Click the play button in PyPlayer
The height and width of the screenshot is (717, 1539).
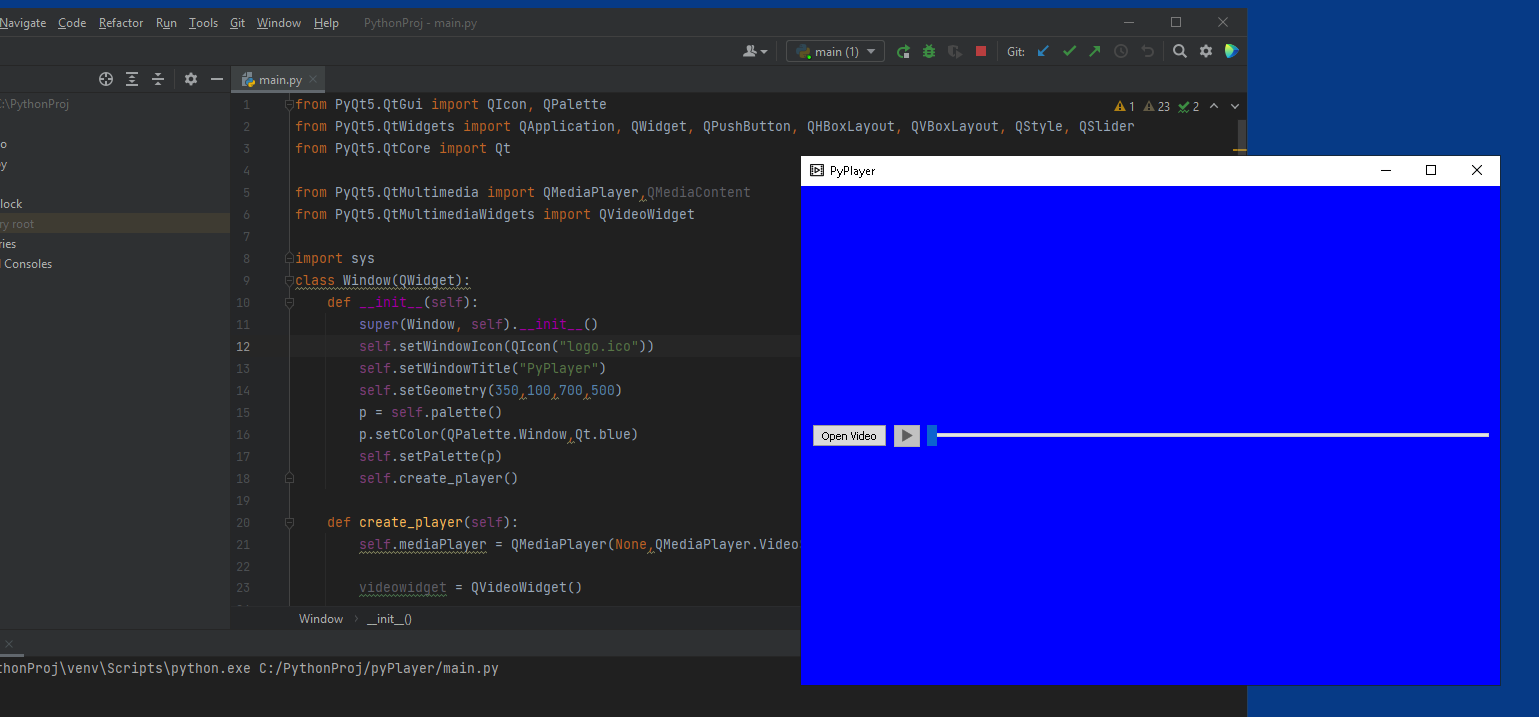click(x=906, y=436)
